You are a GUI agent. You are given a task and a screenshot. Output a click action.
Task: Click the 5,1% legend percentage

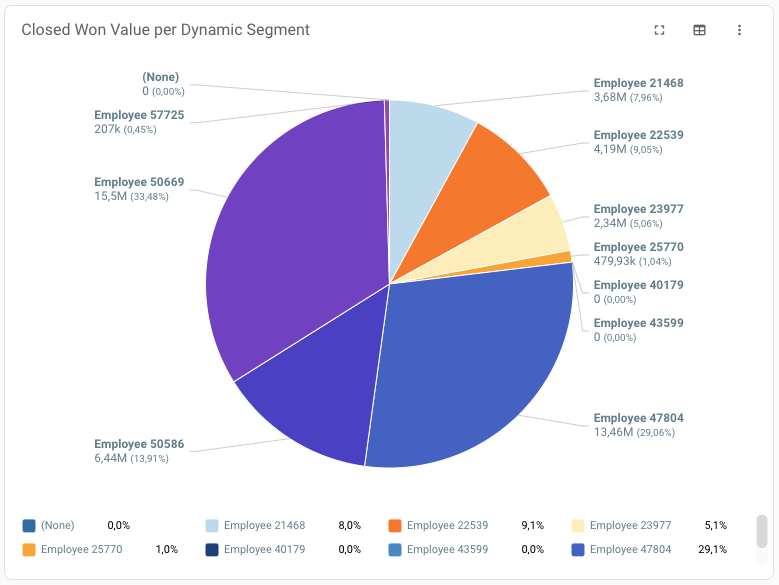click(x=715, y=525)
